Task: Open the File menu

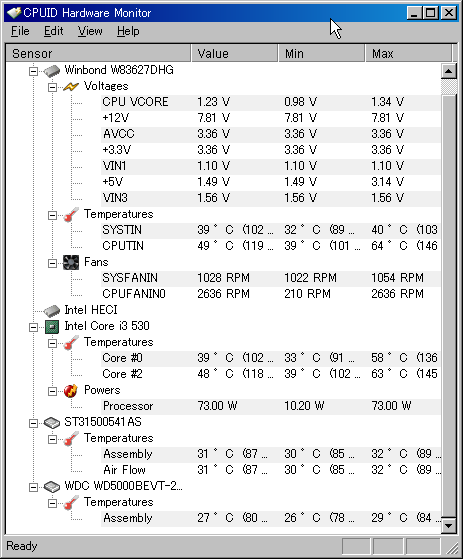Action: [20, 31]
